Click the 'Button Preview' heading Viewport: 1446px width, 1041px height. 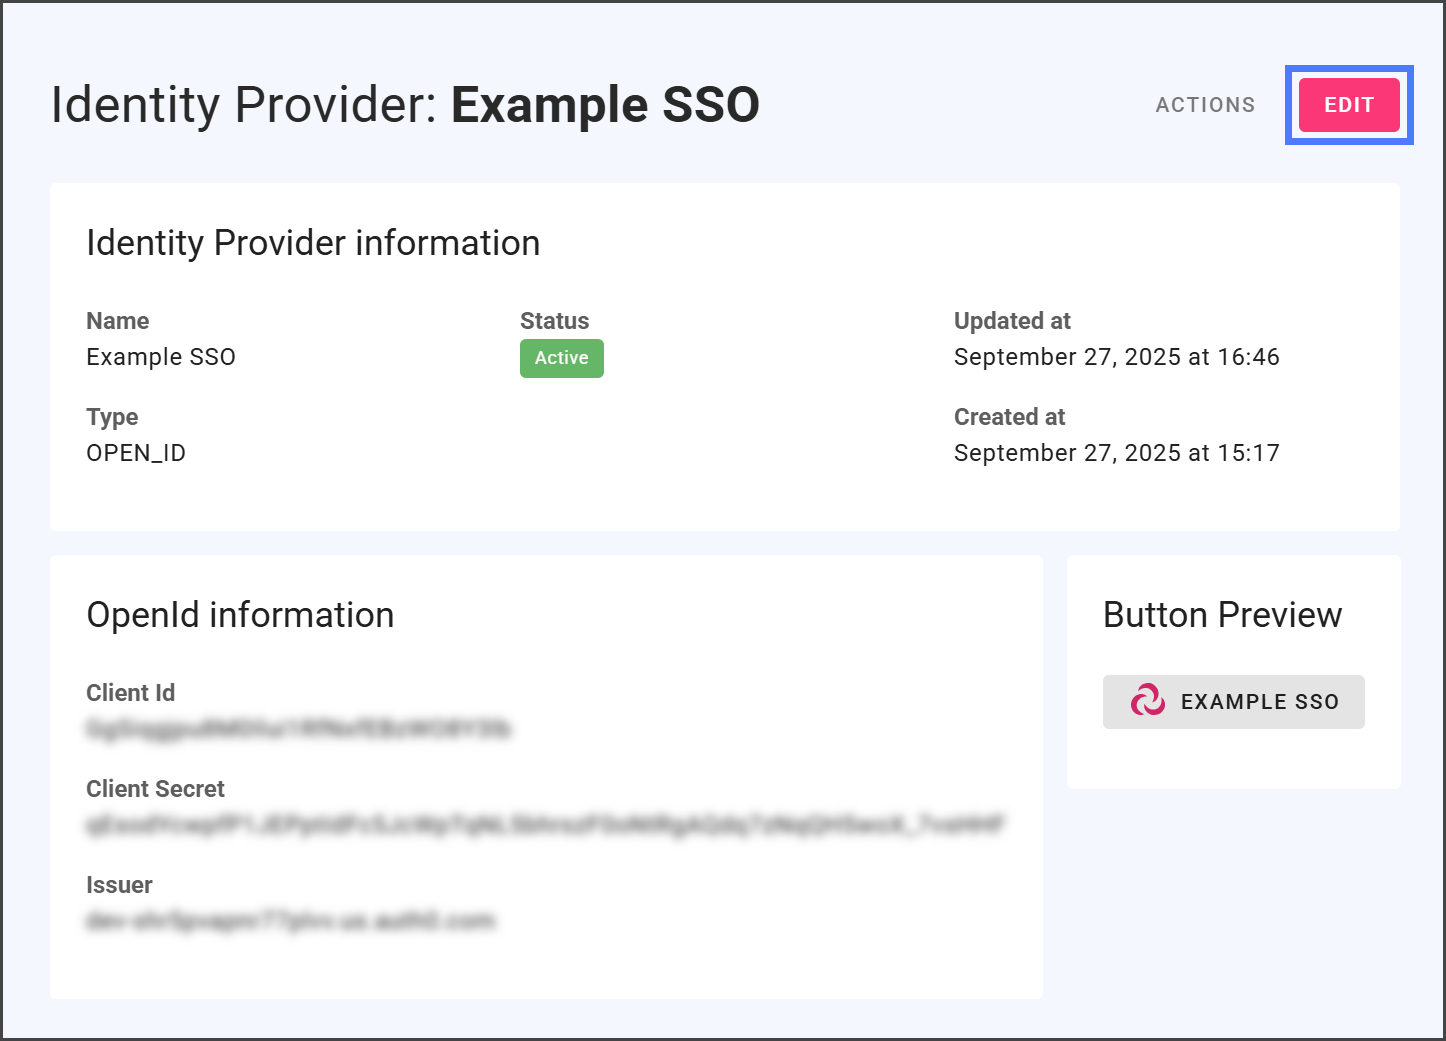1222,615
